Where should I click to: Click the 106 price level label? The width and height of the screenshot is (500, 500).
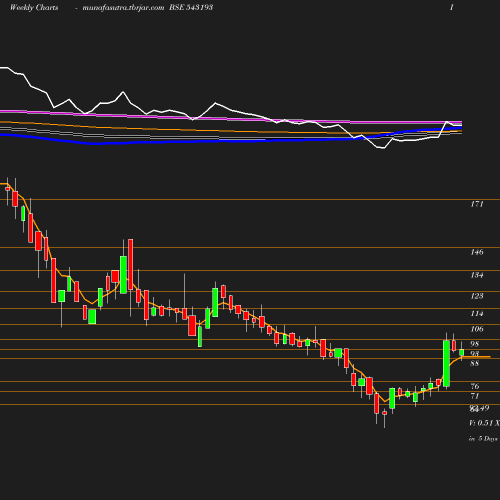[x=477, y=329]
